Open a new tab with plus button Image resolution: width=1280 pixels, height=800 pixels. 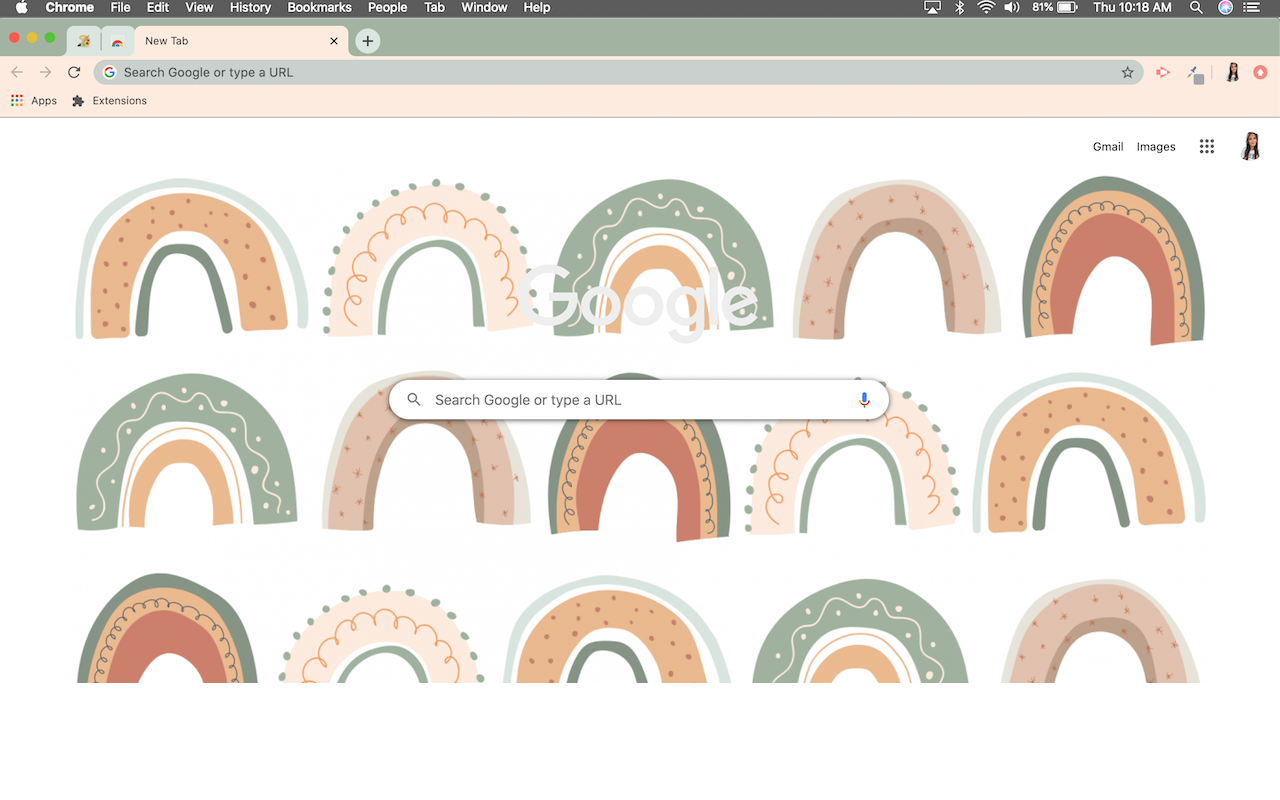pos(368,41)
